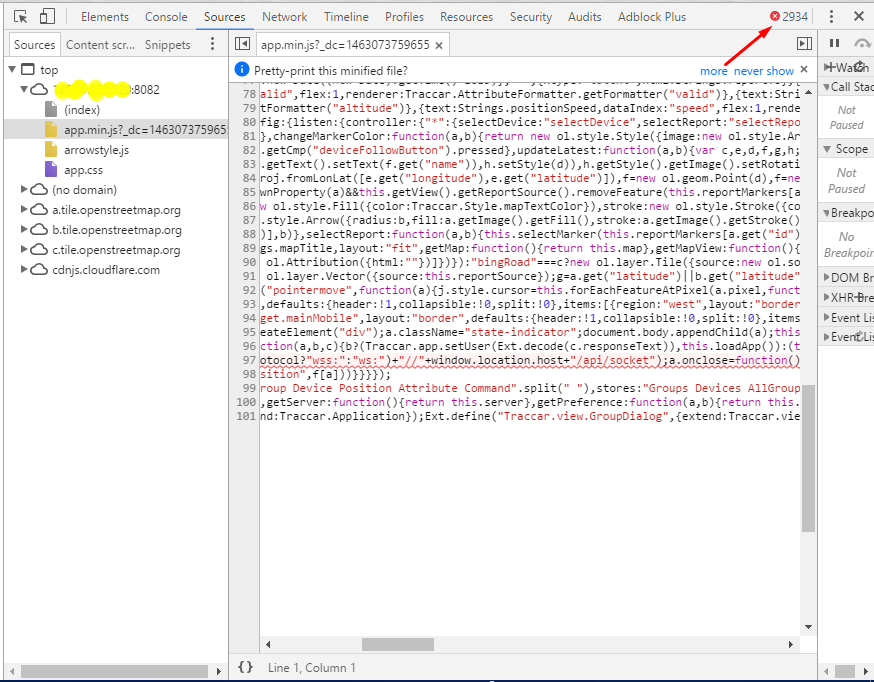The width and height of the screenshot is (874, 682).
Task: Hide the debugger pane icon
Action: [804, 43]
